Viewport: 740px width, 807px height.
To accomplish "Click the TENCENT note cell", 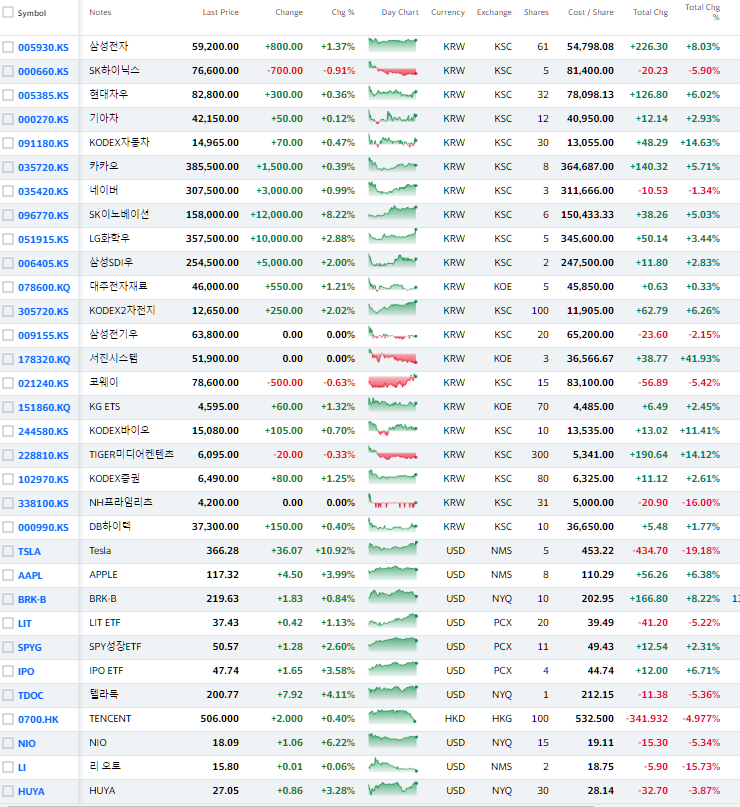I will click(x=110, y=718).
